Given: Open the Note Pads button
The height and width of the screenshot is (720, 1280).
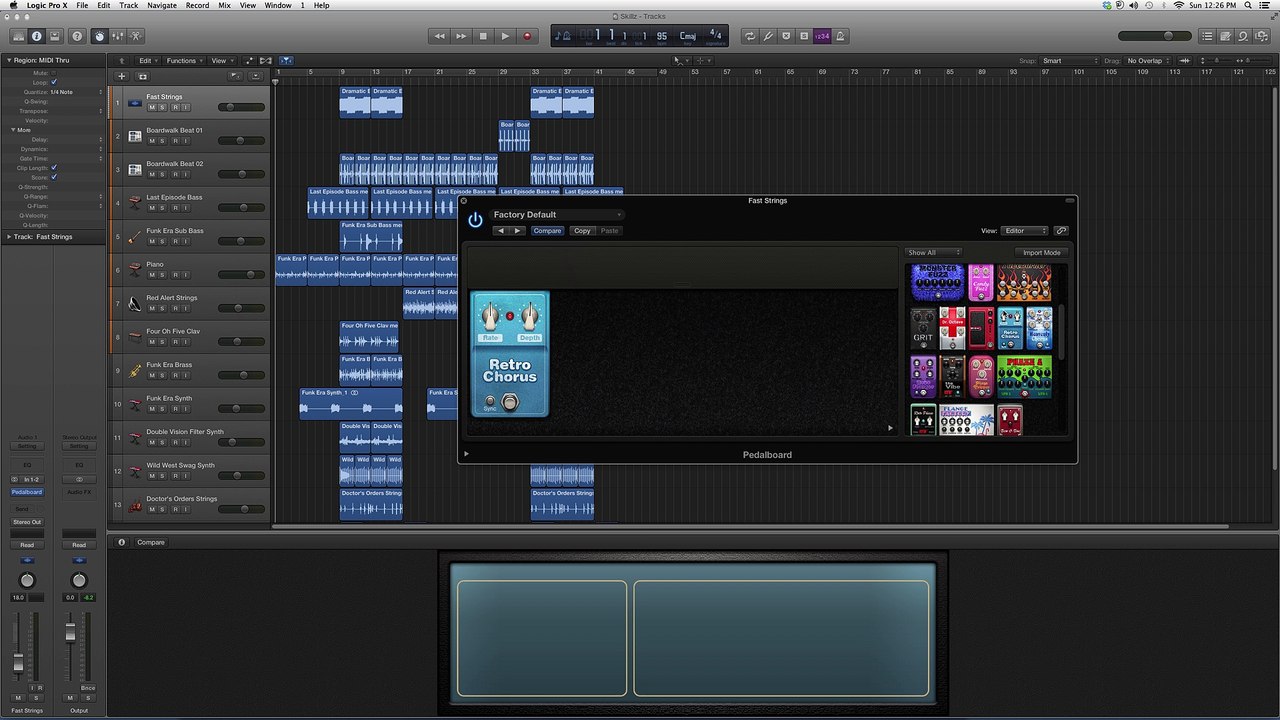Looking at the screenshot, I should (1225, 36).
